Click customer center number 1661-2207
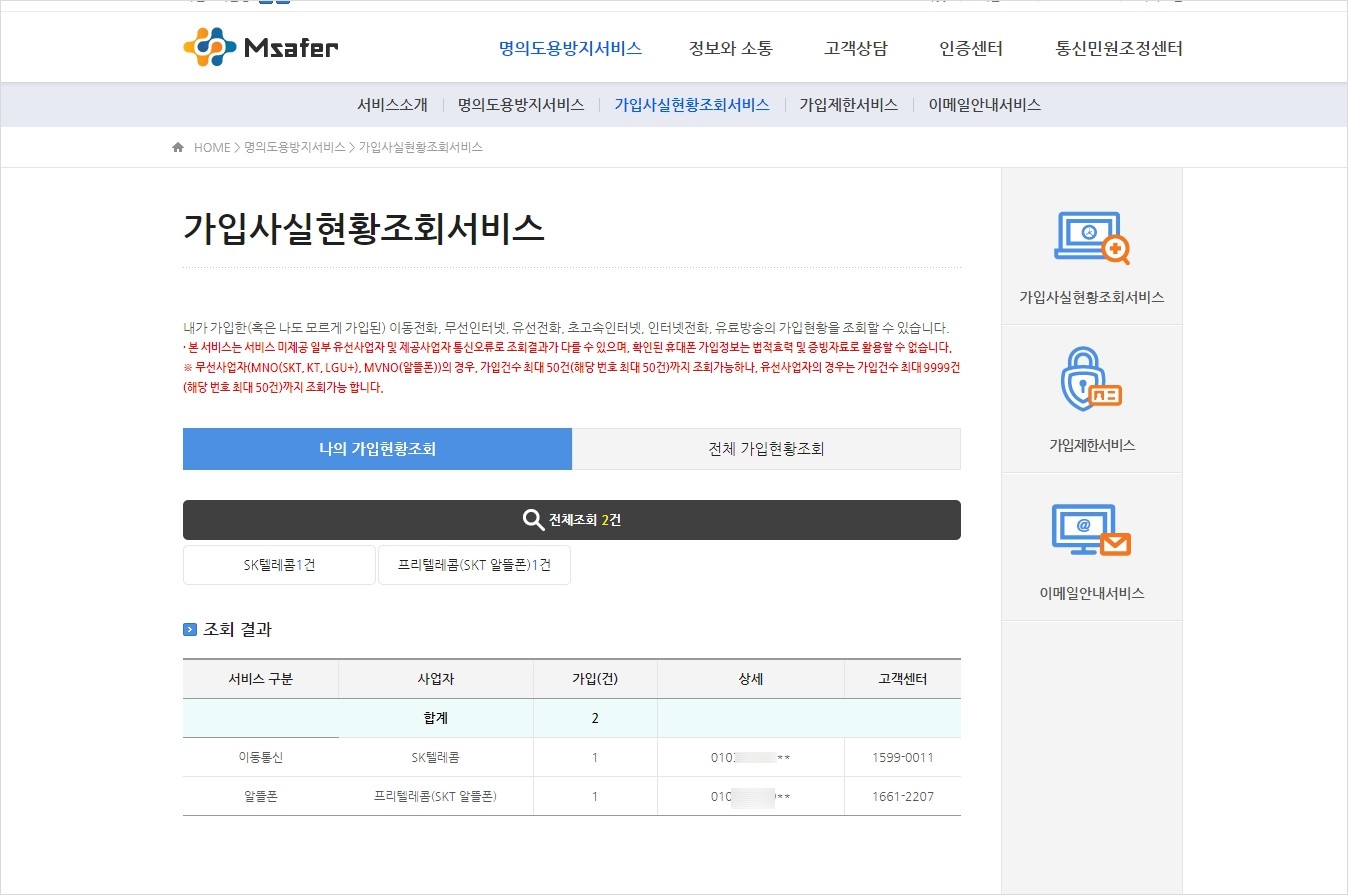1348x895 pixels. [x=903, y=796]
